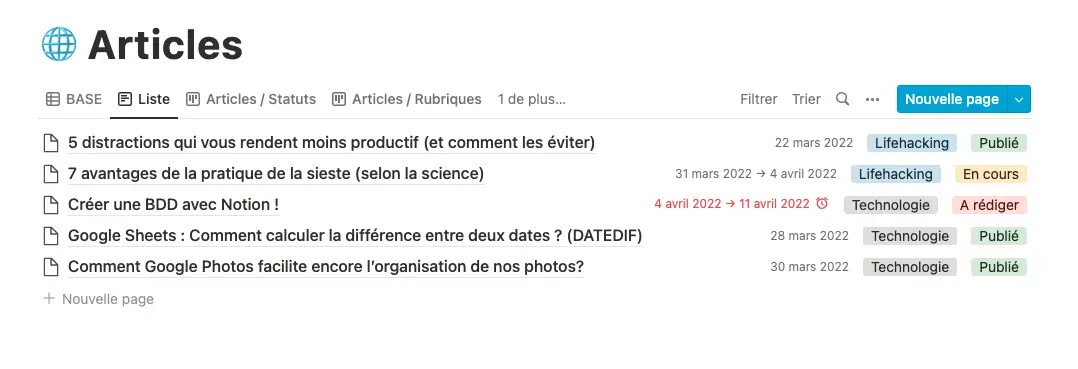1078x369 pixels.
Task: Open the three-dots view options menu
Action: [x=872, y=99]
